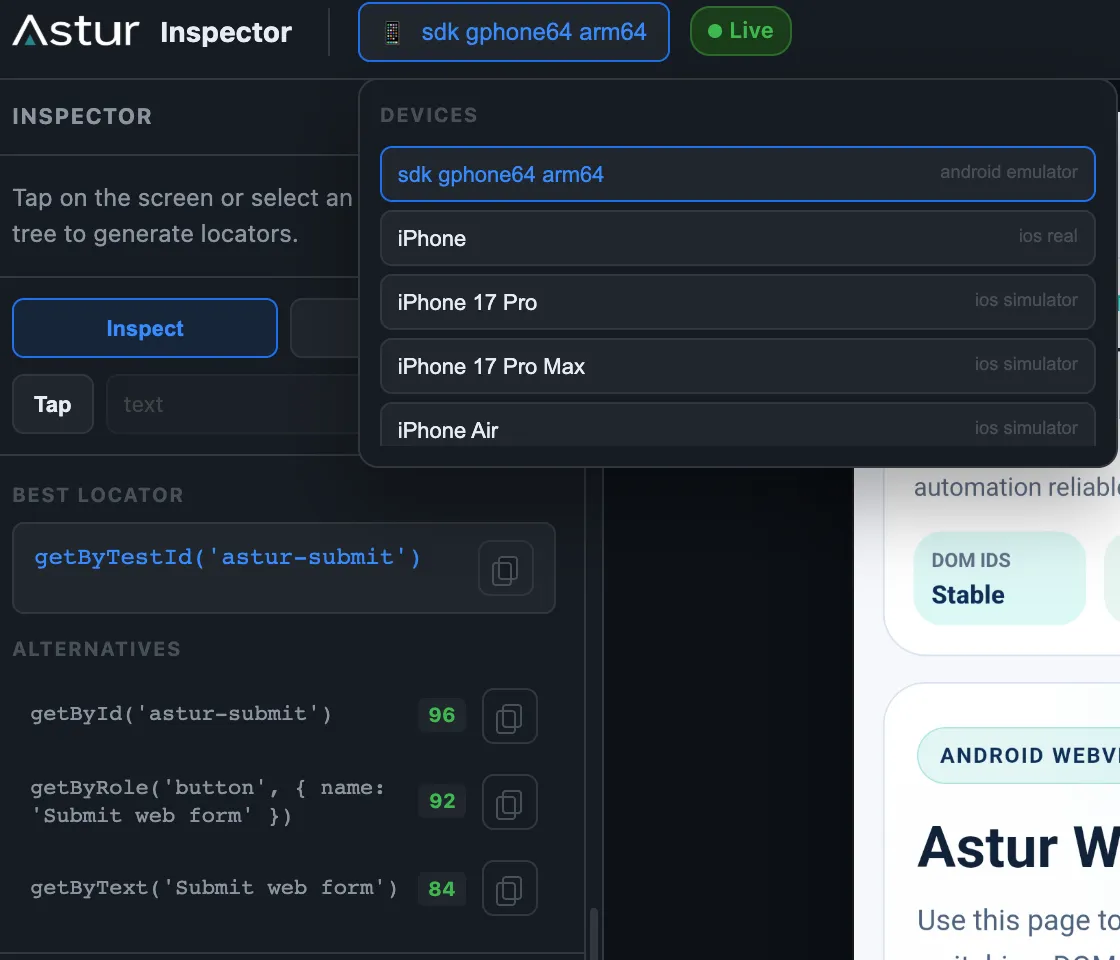Click the DOM IDS Stable card

[999, 579]
